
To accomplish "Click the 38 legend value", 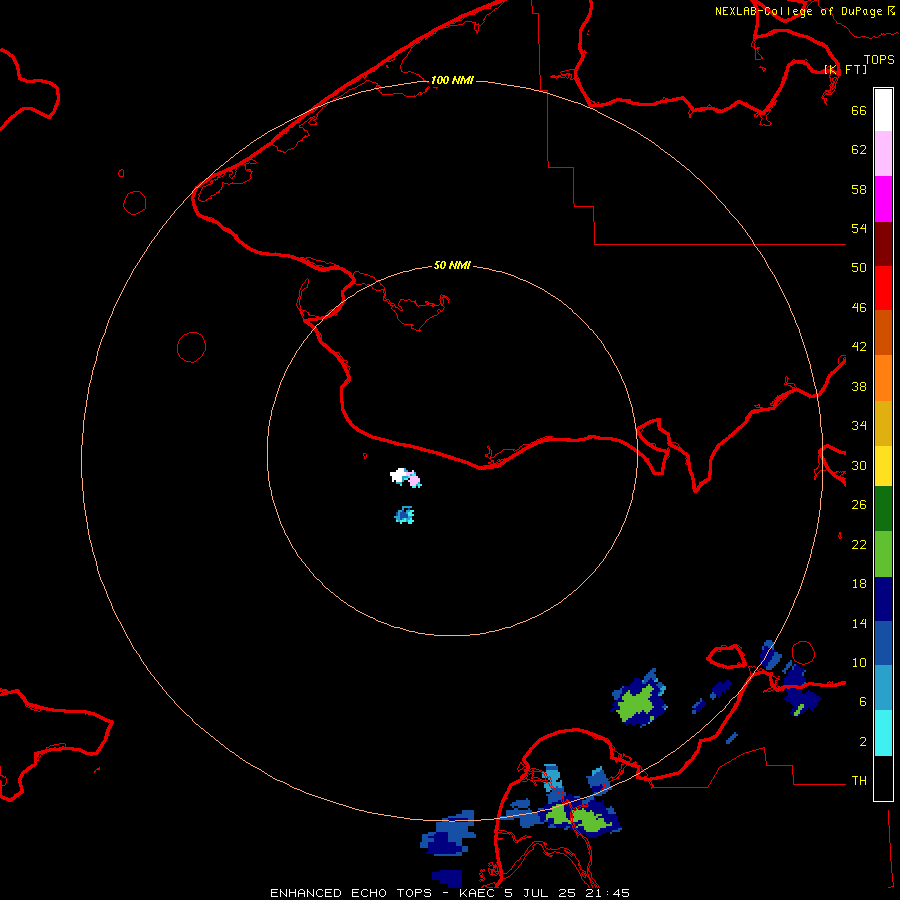I will coord(859,386).
